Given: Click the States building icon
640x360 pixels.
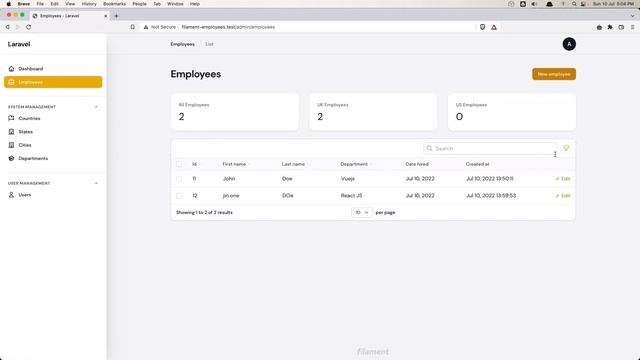Looking at the screenshot, I should click(11, 132).
